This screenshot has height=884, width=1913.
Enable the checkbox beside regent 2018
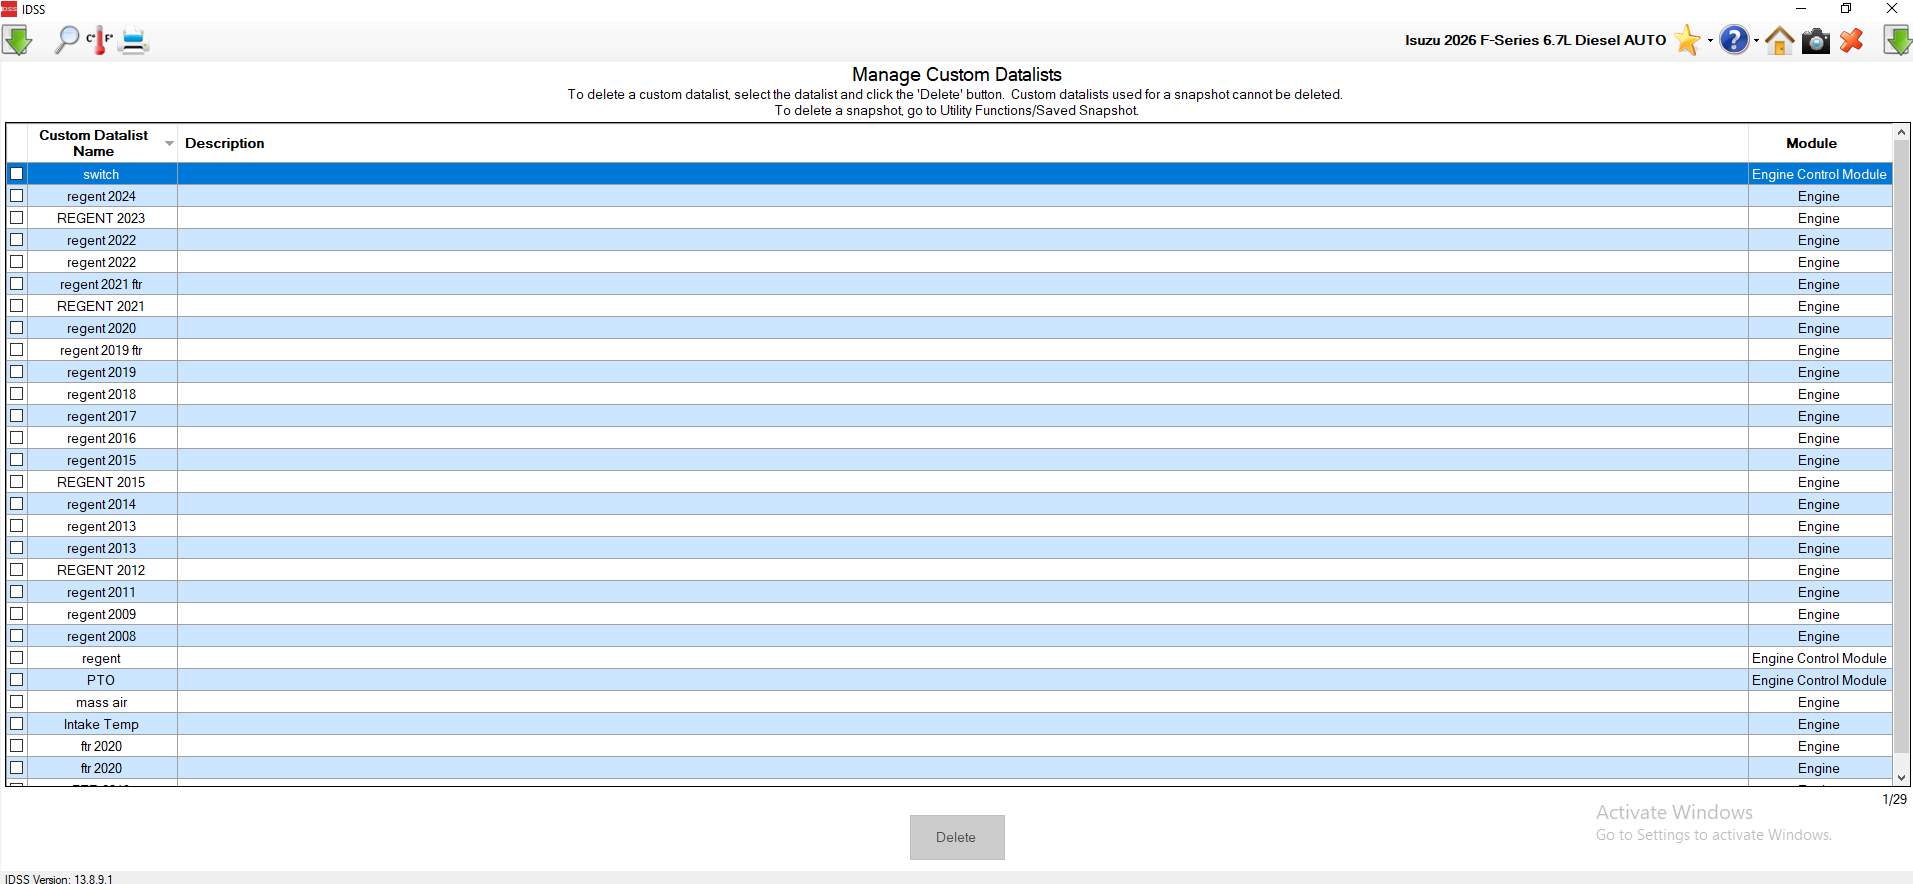17,394
